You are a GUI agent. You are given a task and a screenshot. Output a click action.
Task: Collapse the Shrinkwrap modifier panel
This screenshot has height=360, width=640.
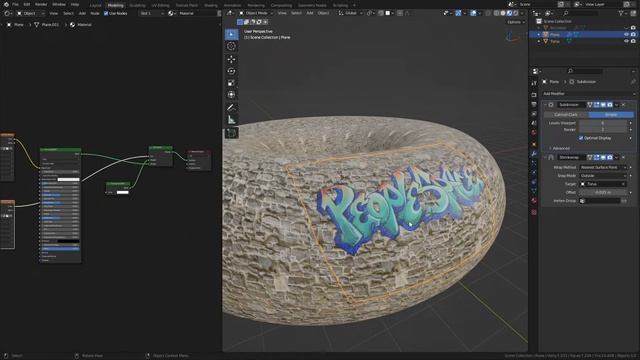tap(545, 157)
